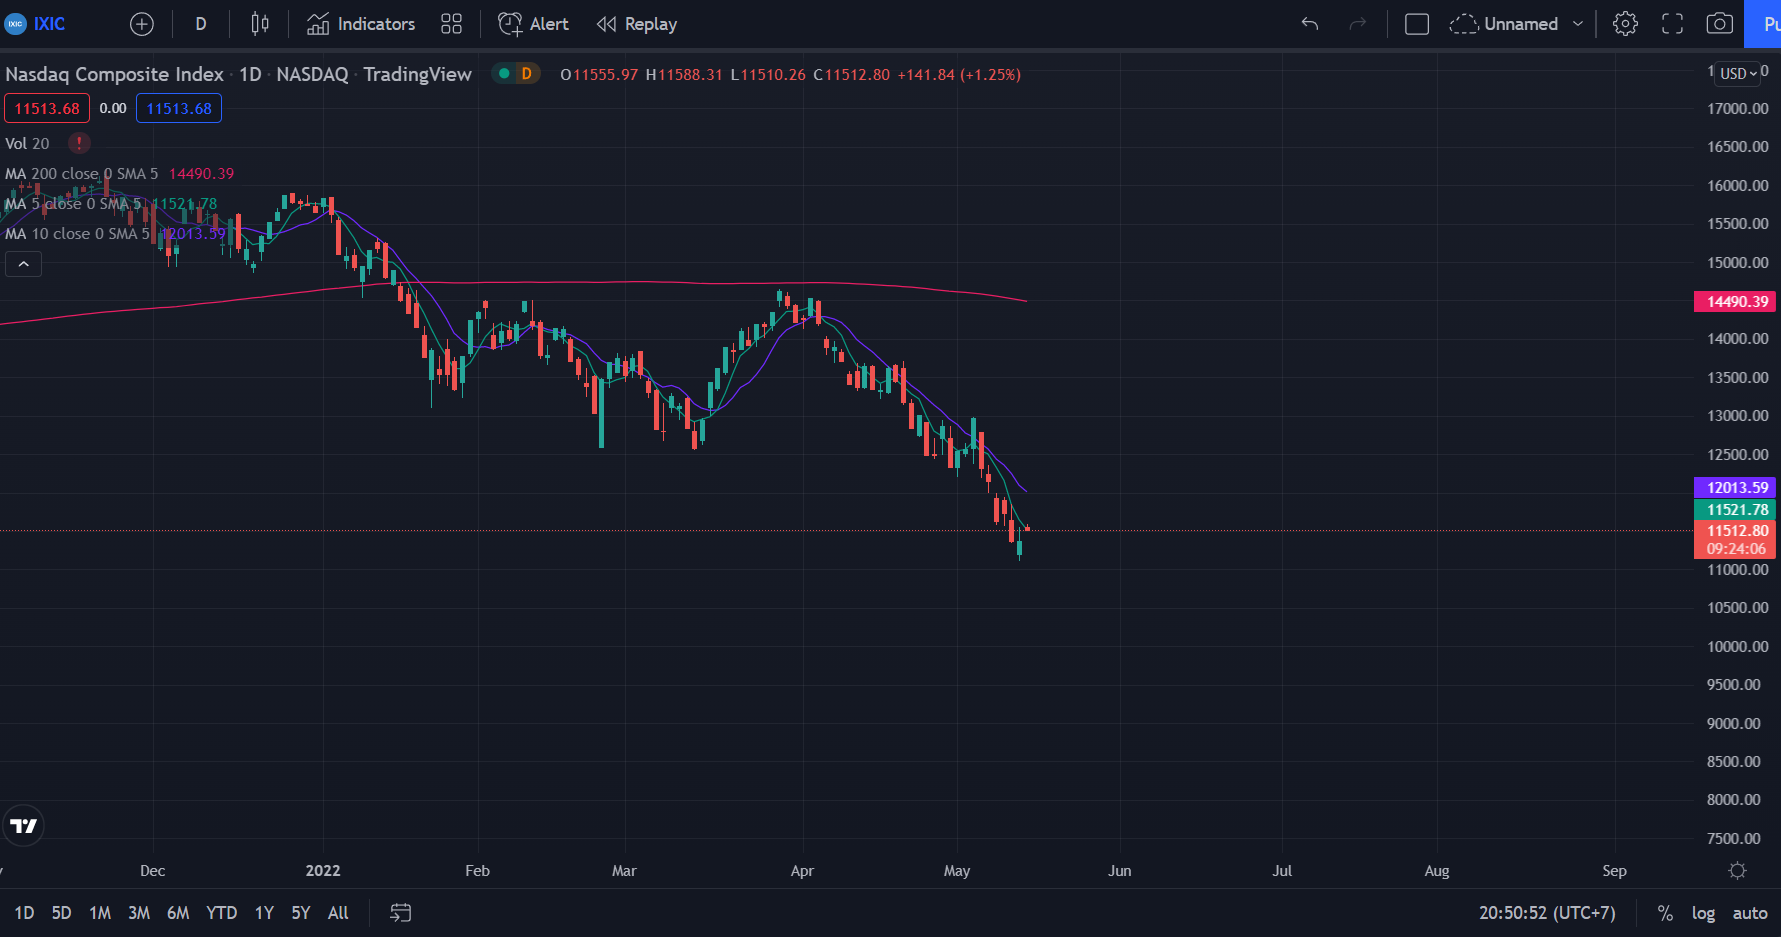Open chart settings gear in top toolbar
The image size is (1781, 937).
pos(1626,24)
